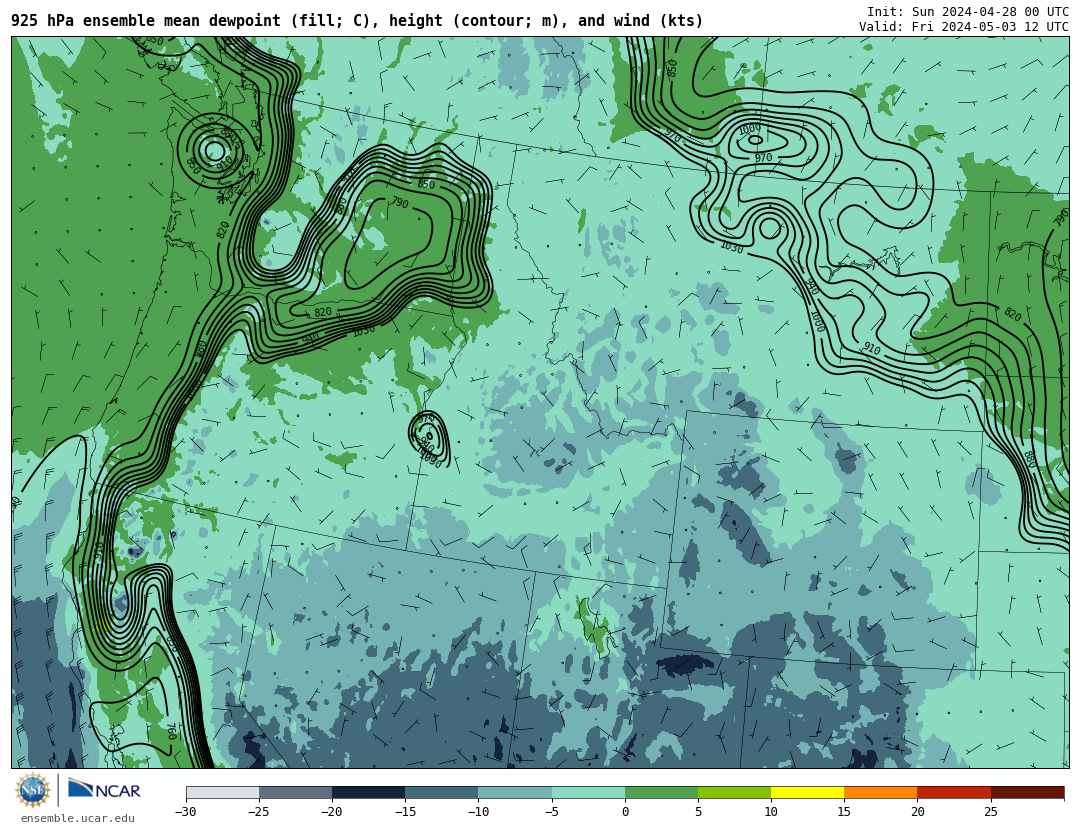Image resolution: width=1080 pixels, height=831 pixels.
Task: Click the colorbar tick label '-5'
Action: (x=552, y=812)
